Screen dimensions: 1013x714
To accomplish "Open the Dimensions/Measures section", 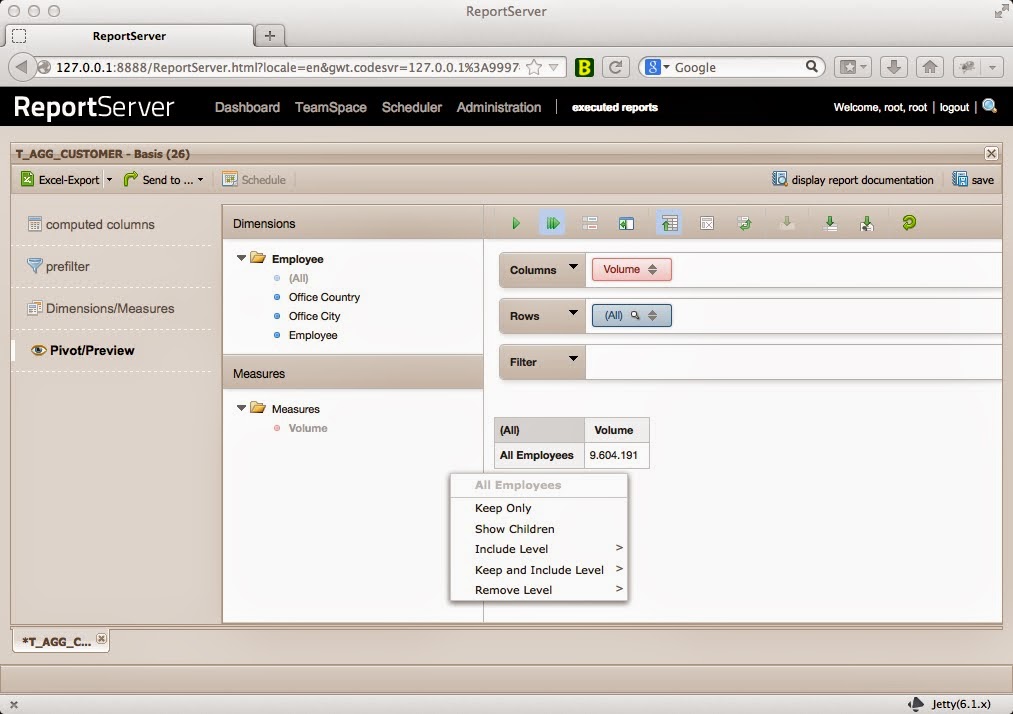I will (101, 308).
